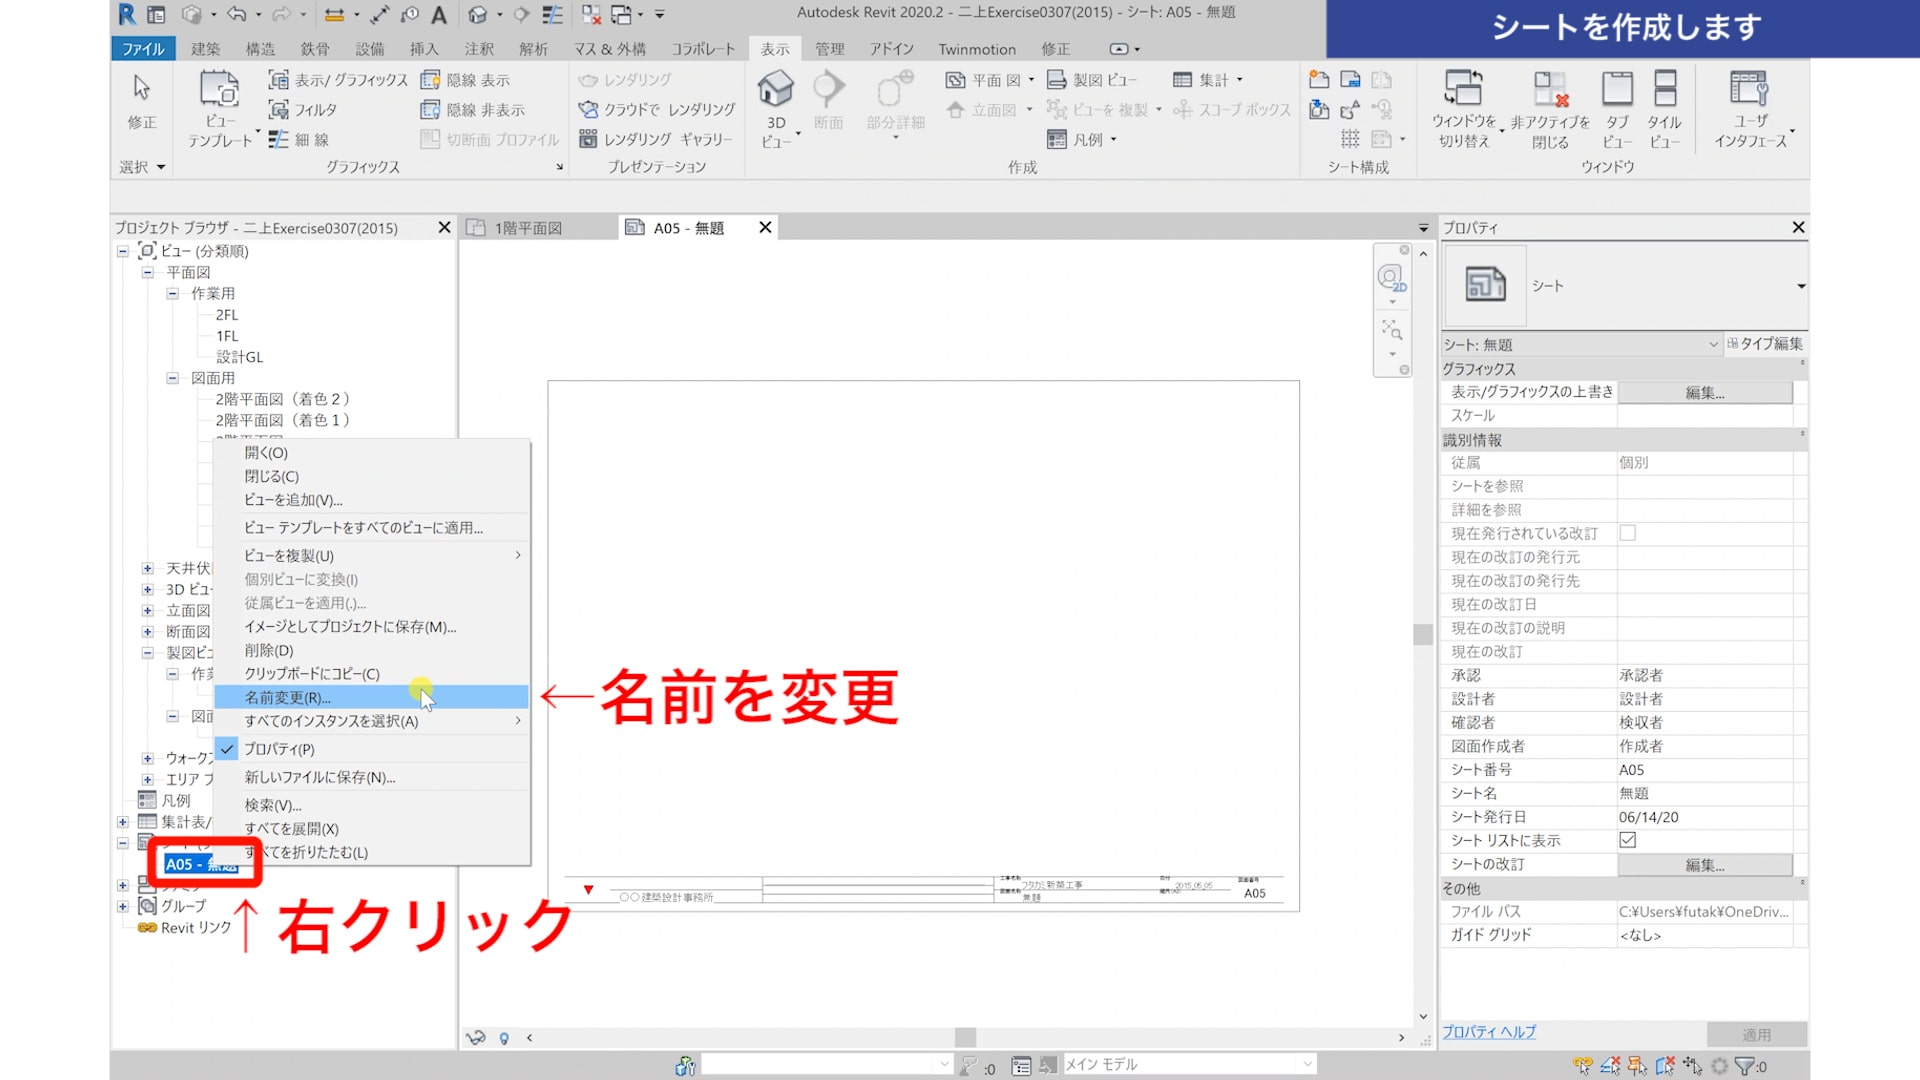The height and width of the screenshot is (1080, 1920).
Task: Click the フィルタ tool in graphics panel
Action: (303, 110)
